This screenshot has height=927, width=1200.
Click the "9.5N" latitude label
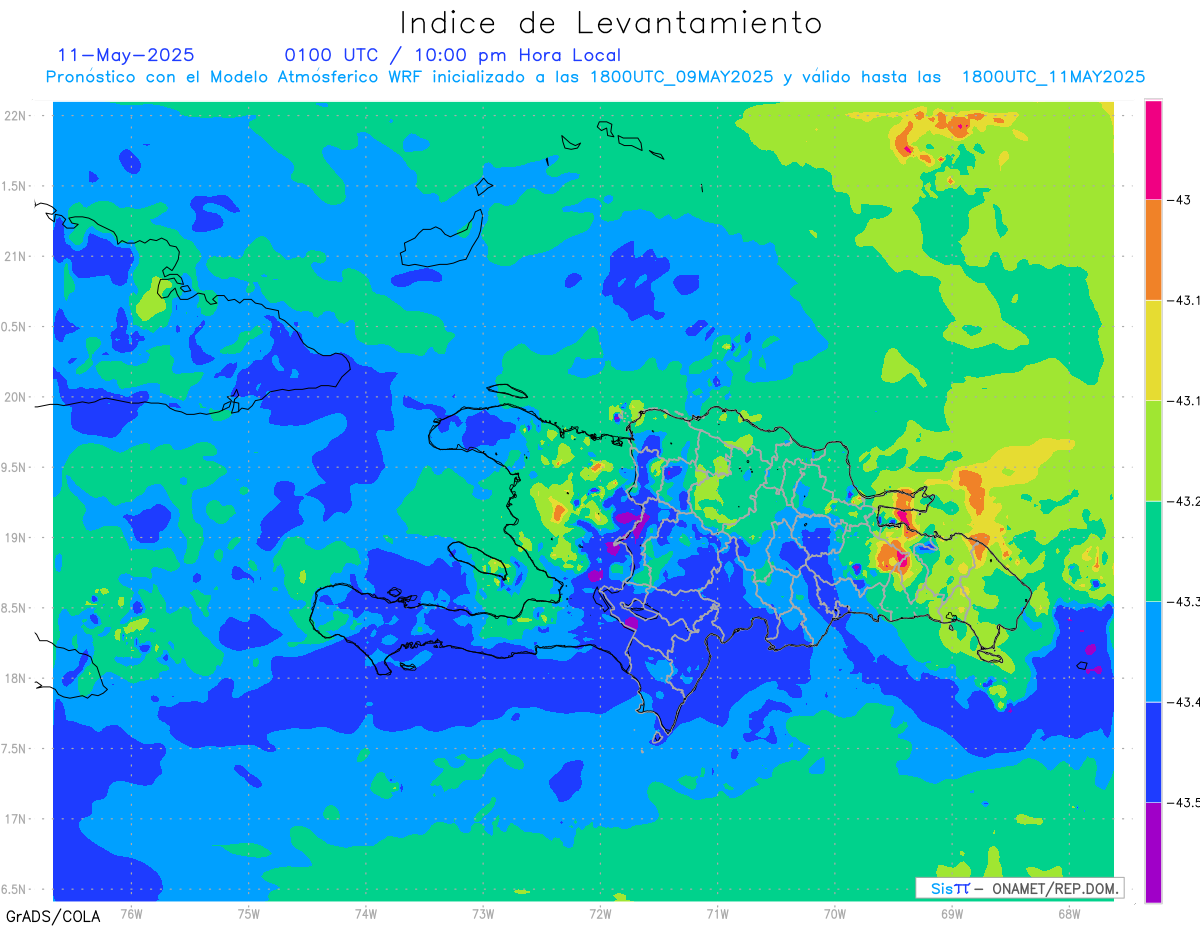click(13, 467)
